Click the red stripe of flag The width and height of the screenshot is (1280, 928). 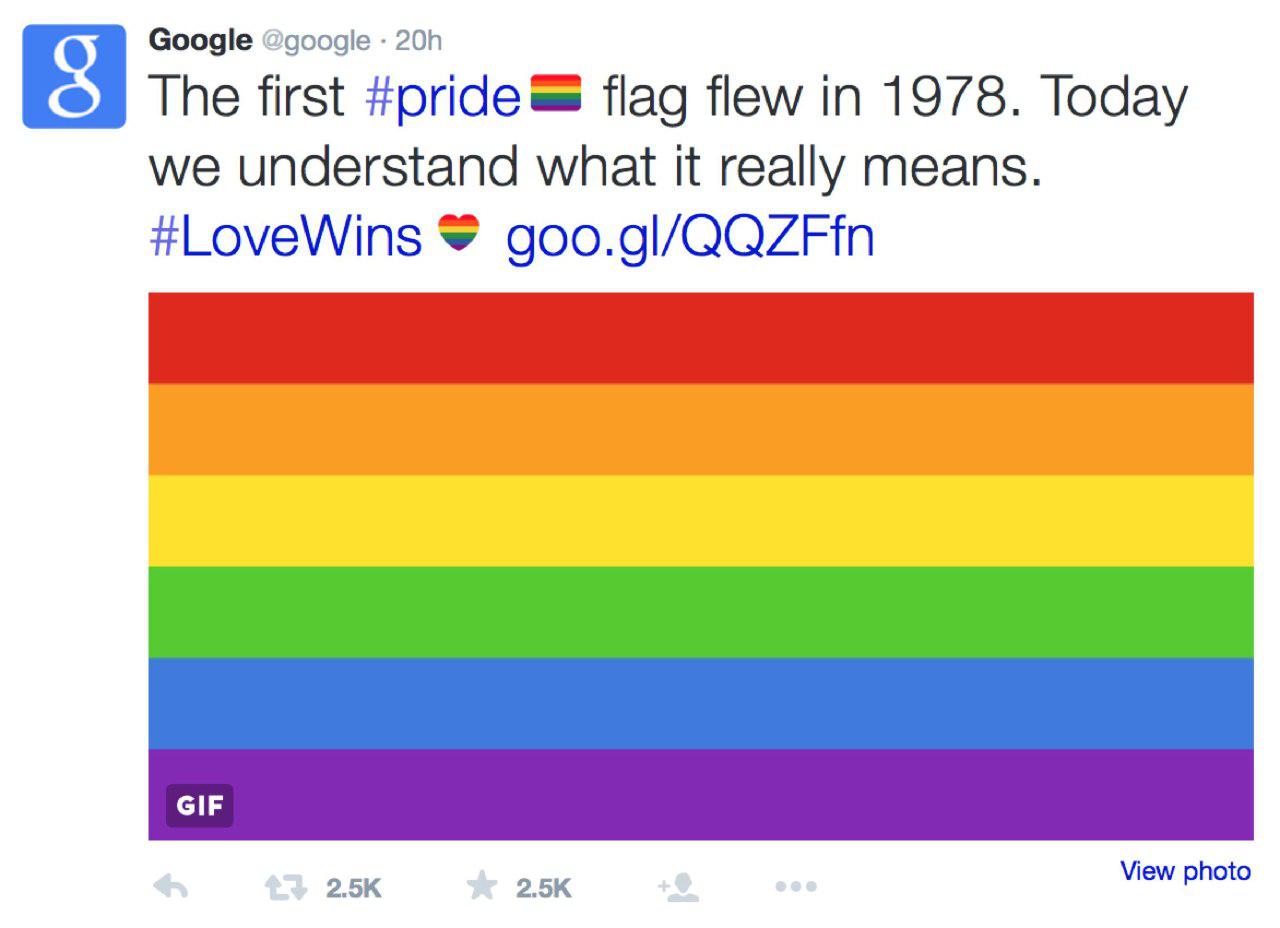tap(701, 338)
